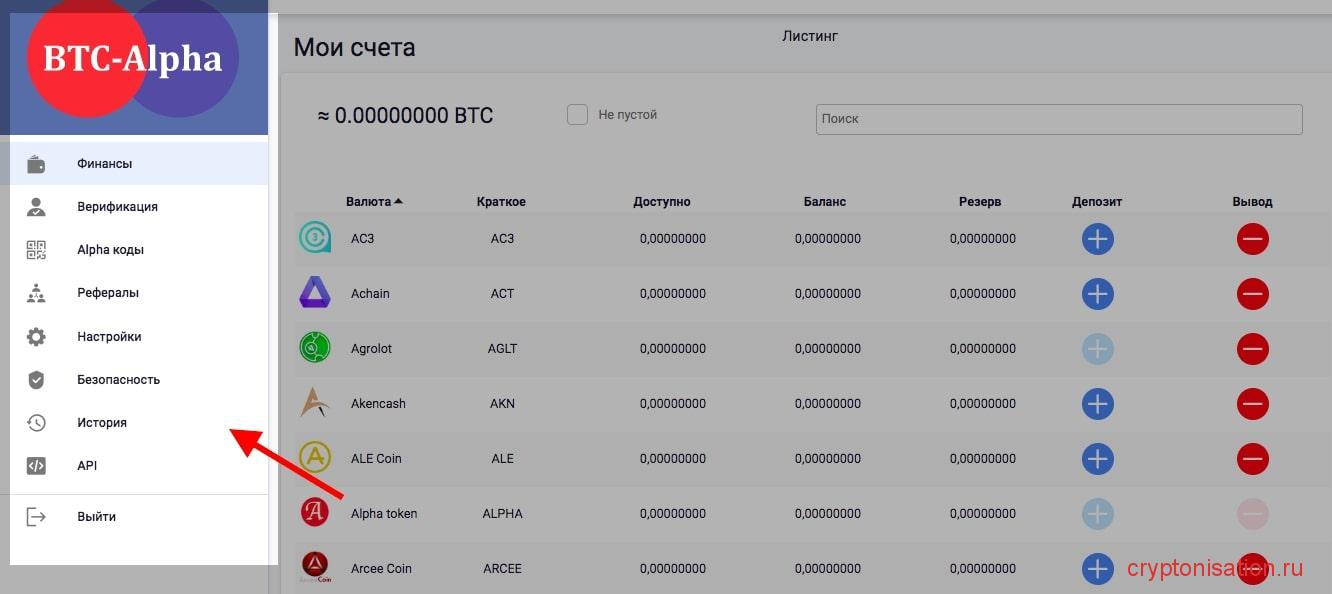Image resolution: width=1332 pixels, height=594 pixels.
Task: Click the BTC-Alpha logo
Action: [x=132, y=60]
